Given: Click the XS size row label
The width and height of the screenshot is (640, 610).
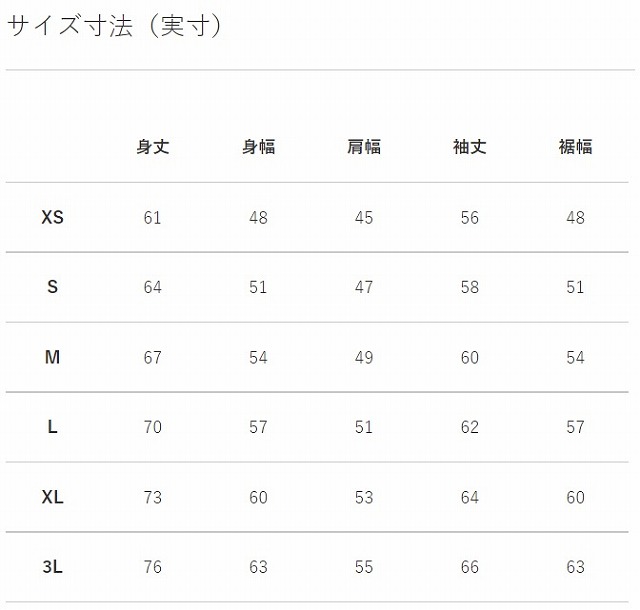Looking at the screenshot, I should (53, 217).
